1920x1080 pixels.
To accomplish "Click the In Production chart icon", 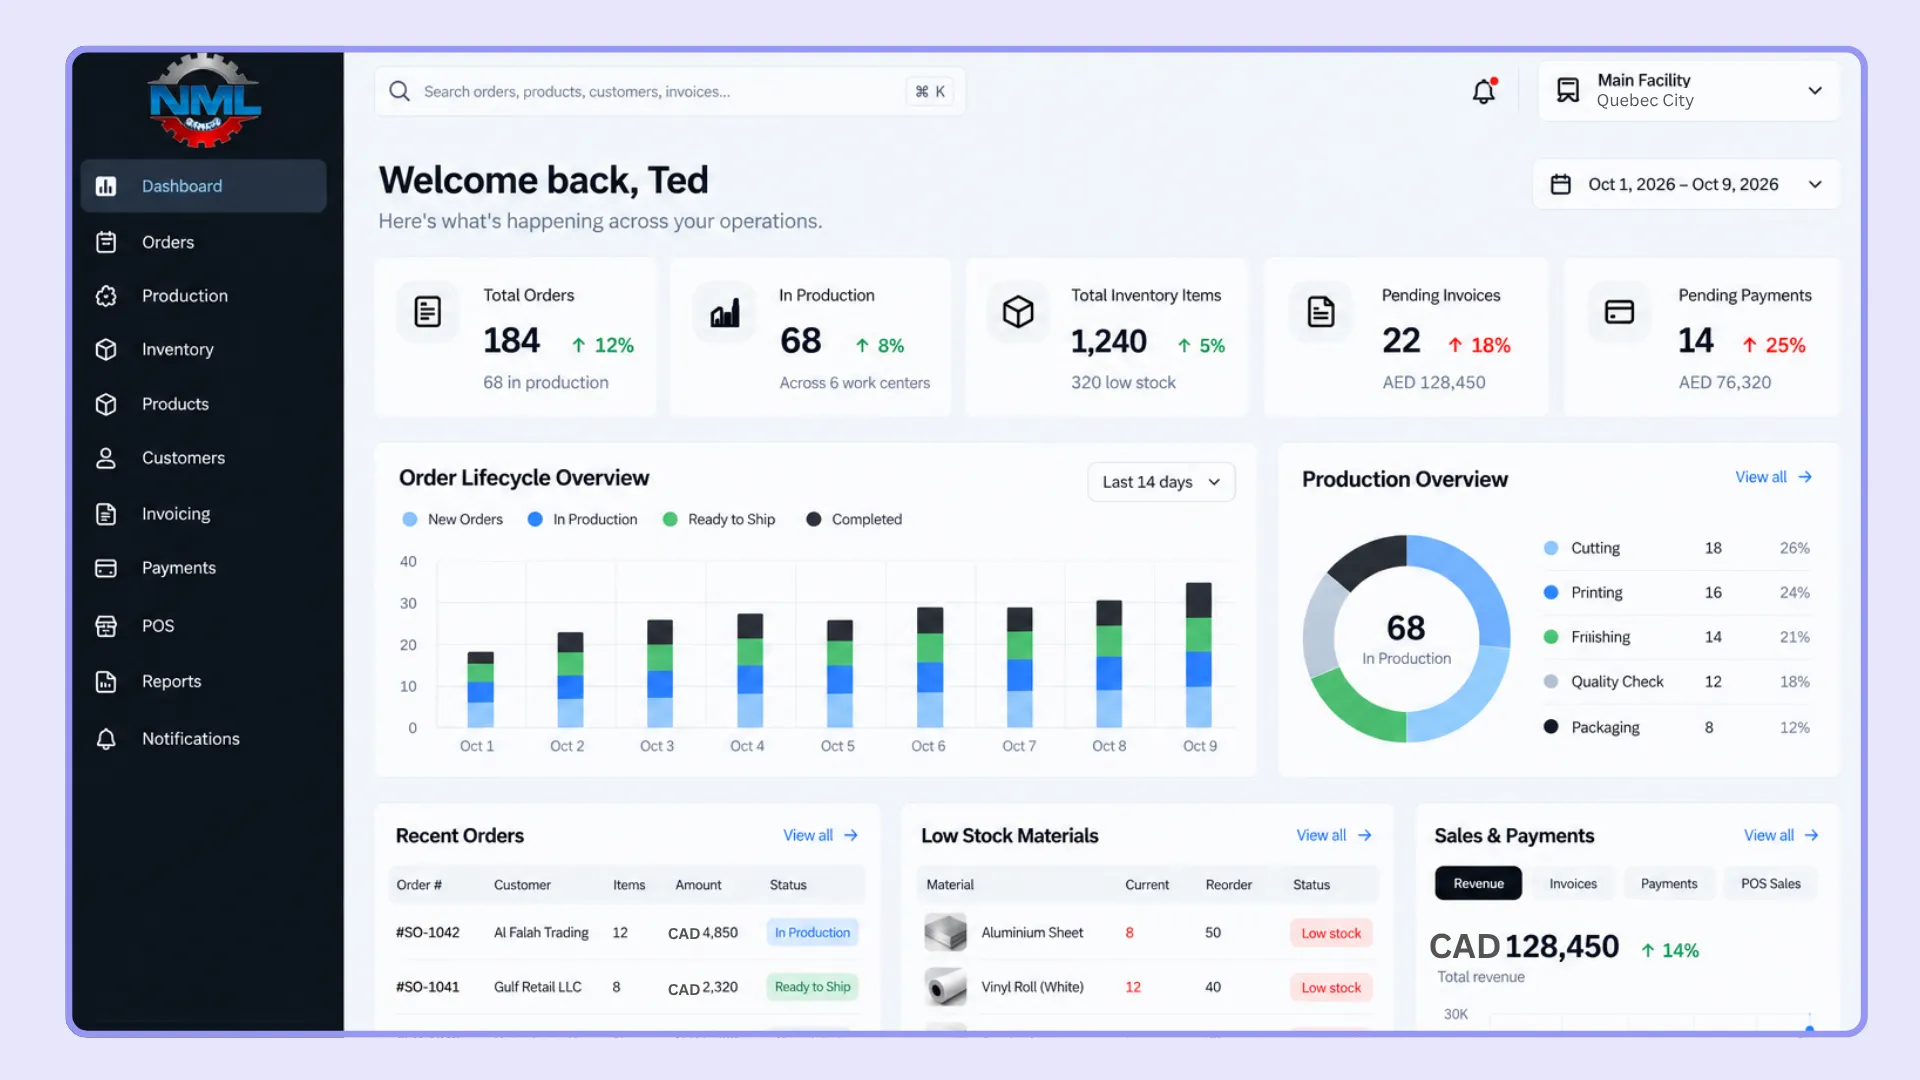I will [x=725, y=312].
